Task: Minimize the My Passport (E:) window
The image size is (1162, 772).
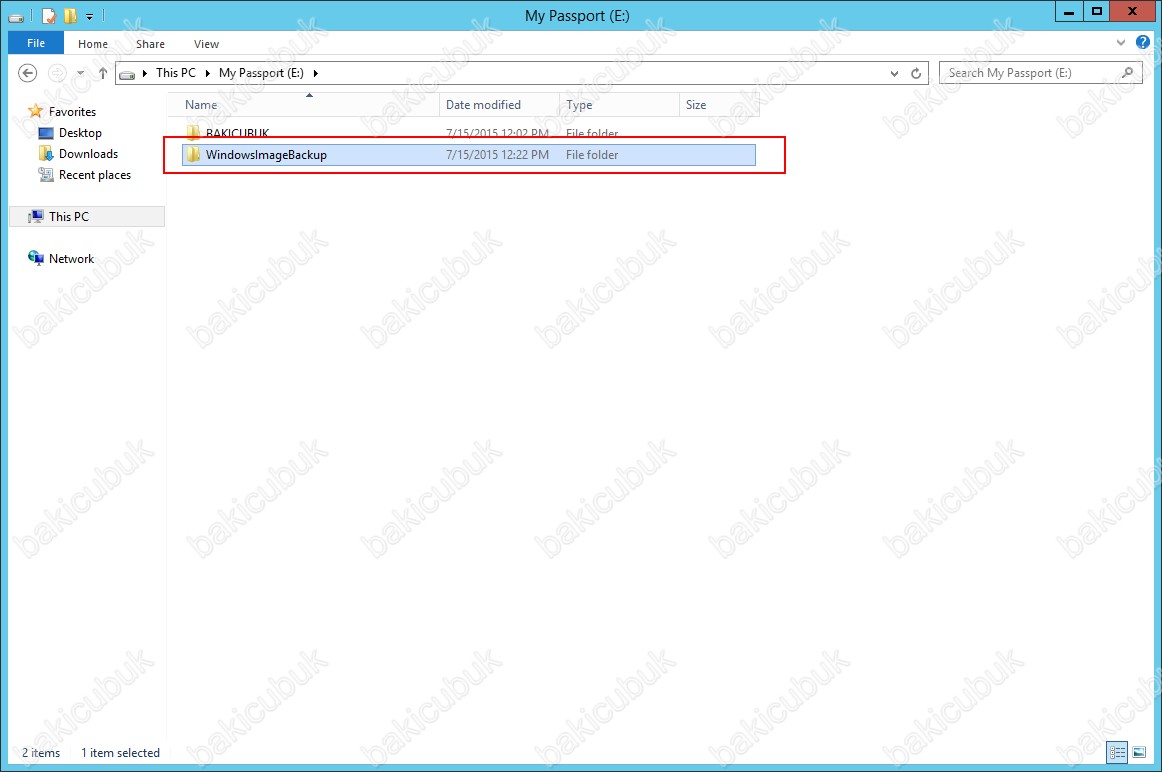Action: point(1069,12)
